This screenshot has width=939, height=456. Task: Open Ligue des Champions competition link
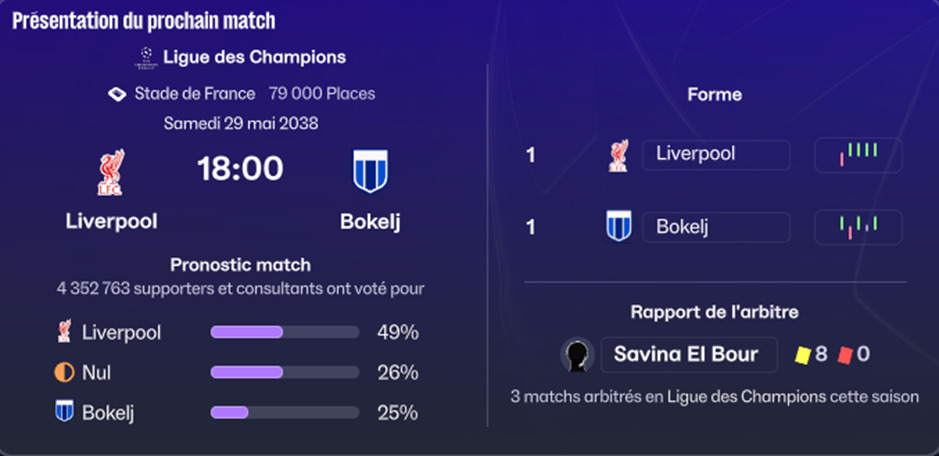point(255,58)
